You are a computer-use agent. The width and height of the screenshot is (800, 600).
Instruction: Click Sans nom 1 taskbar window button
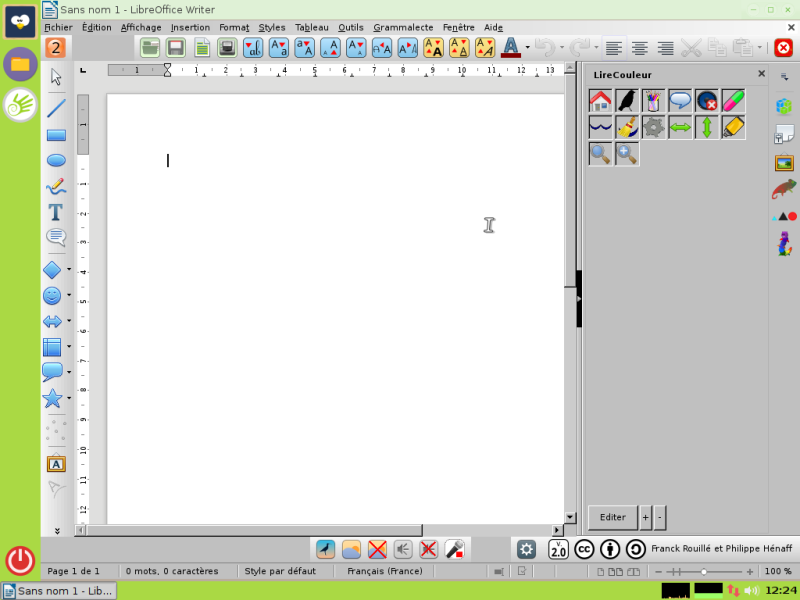pos(59,591)
